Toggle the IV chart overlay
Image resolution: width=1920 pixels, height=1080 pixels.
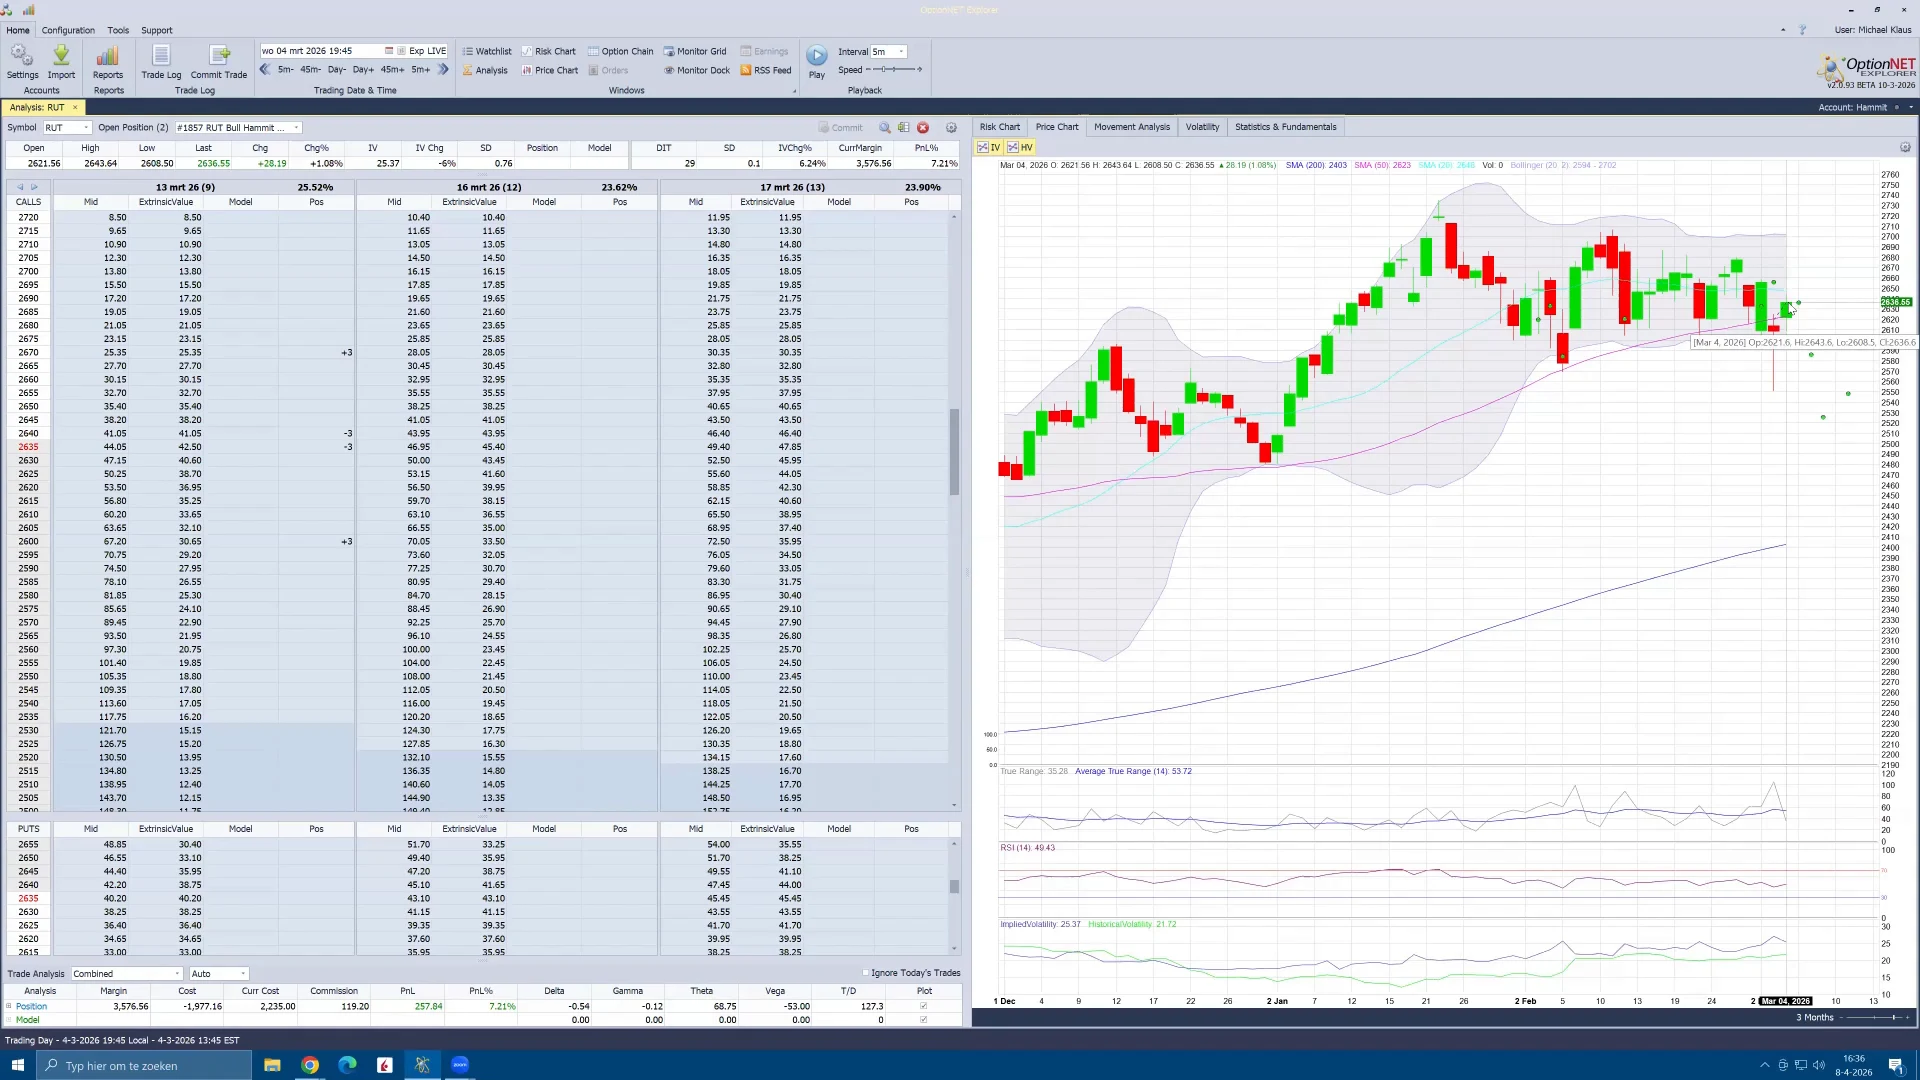point(989,147)
